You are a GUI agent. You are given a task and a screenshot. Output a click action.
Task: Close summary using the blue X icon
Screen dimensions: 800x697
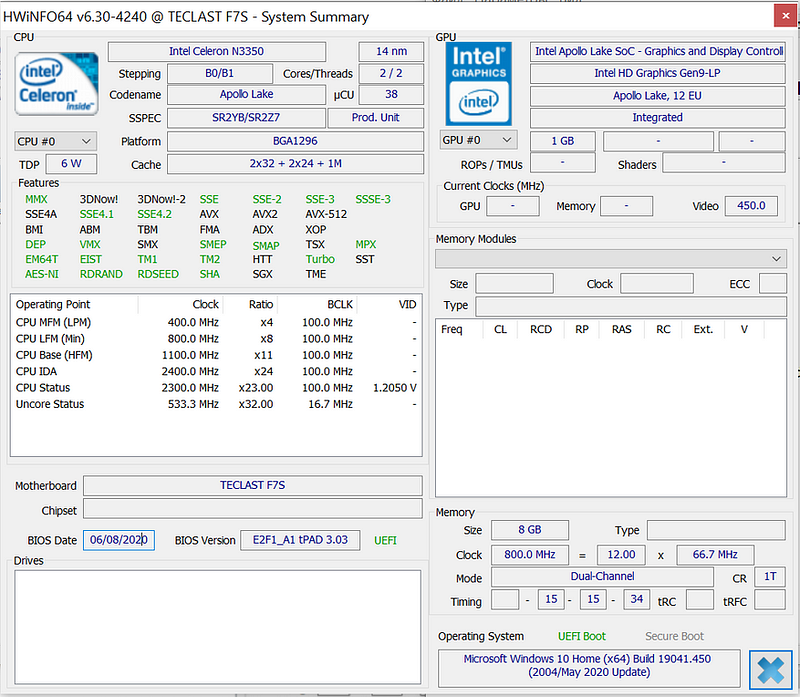769,670
